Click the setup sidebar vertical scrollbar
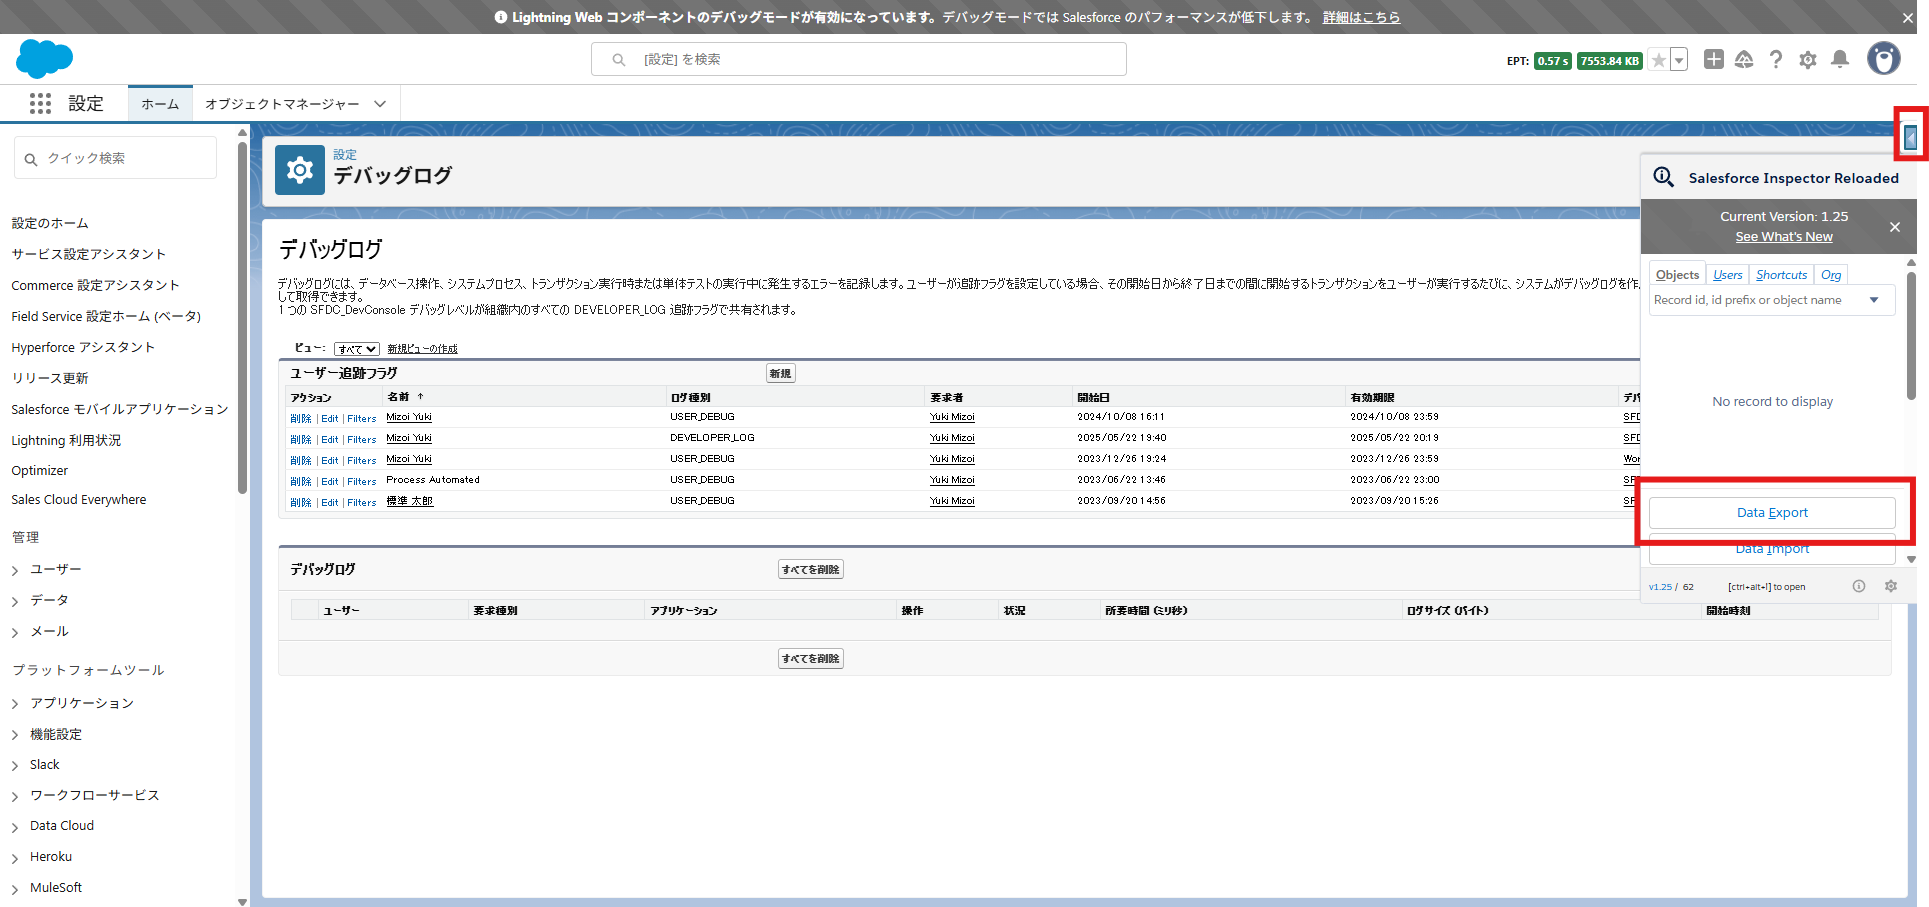 242,318
